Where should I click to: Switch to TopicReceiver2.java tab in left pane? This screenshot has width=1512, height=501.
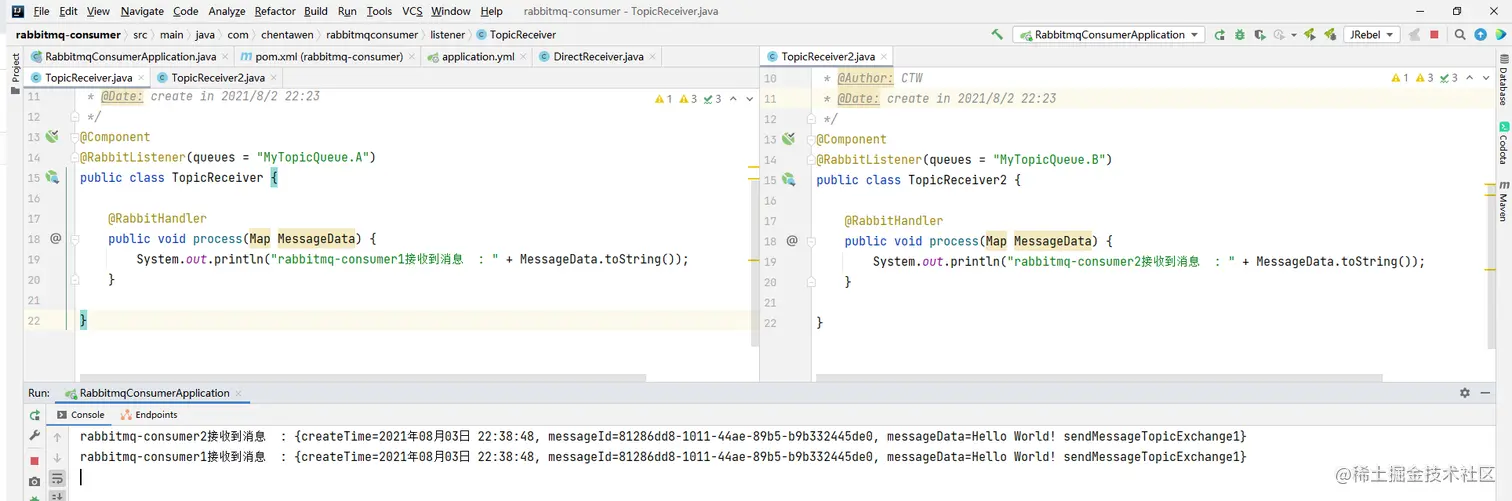pyautogui.click(x=218, y=77)
